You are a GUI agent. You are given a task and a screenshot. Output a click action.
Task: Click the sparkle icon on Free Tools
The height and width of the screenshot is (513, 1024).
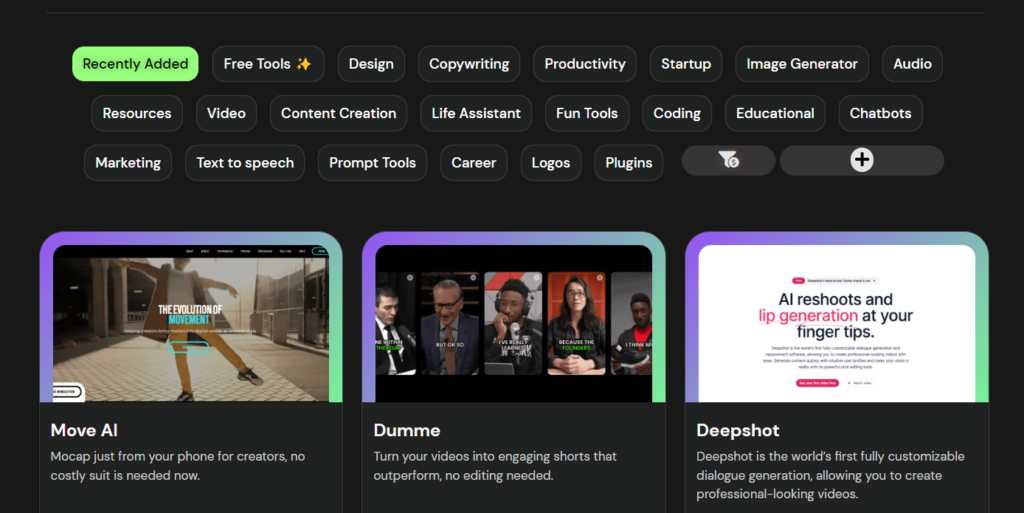[304, 64]
